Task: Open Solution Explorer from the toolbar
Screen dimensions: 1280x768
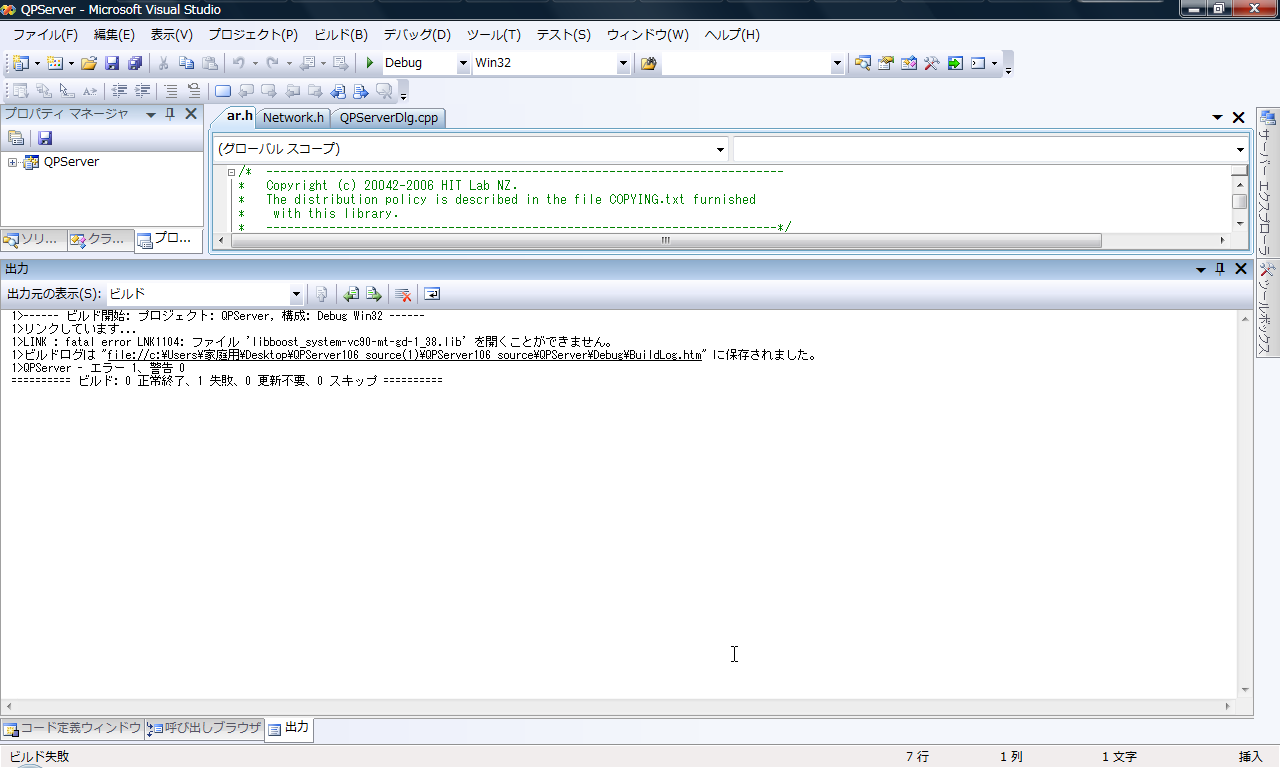Action: point(862,63)
